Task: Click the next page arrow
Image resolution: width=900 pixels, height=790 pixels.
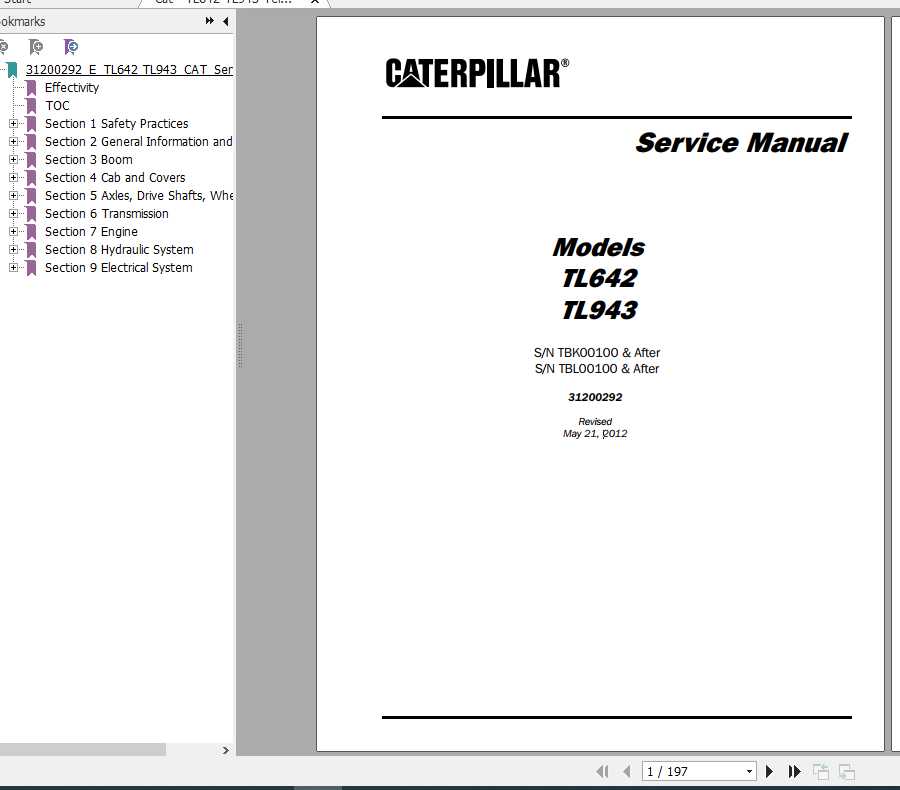Action: tap(769, 771)
